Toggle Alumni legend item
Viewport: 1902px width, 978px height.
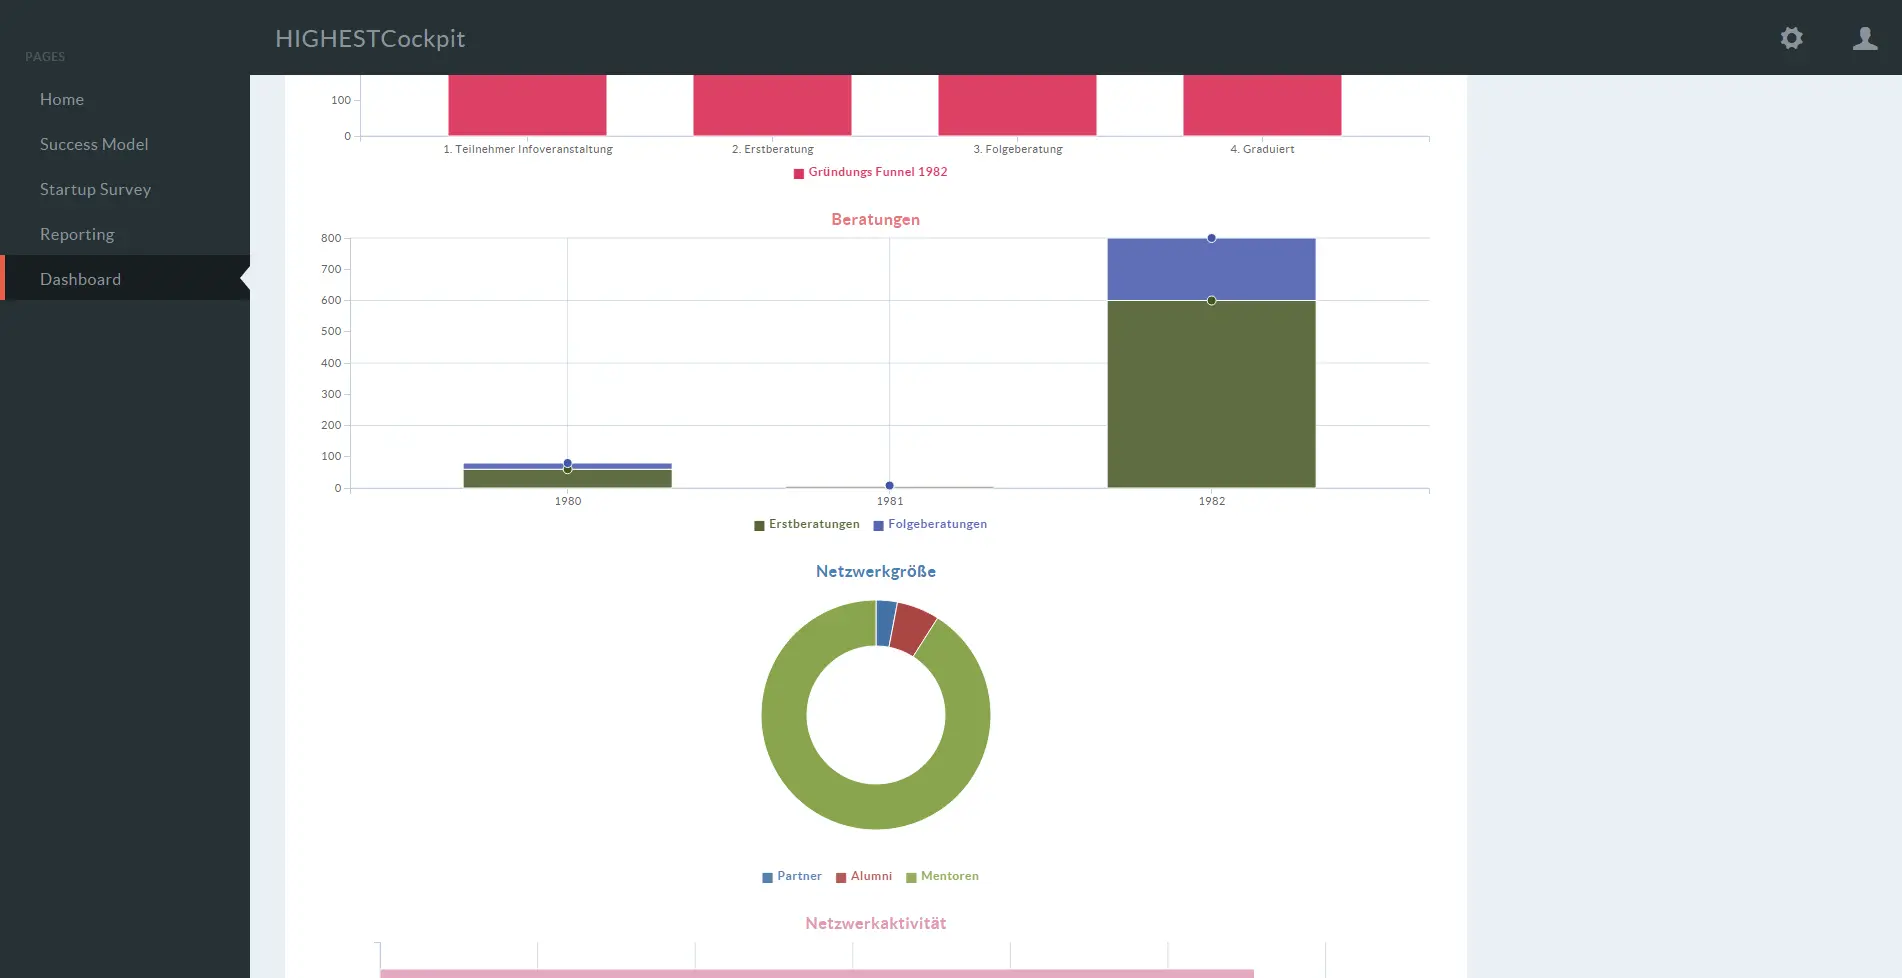864,876
